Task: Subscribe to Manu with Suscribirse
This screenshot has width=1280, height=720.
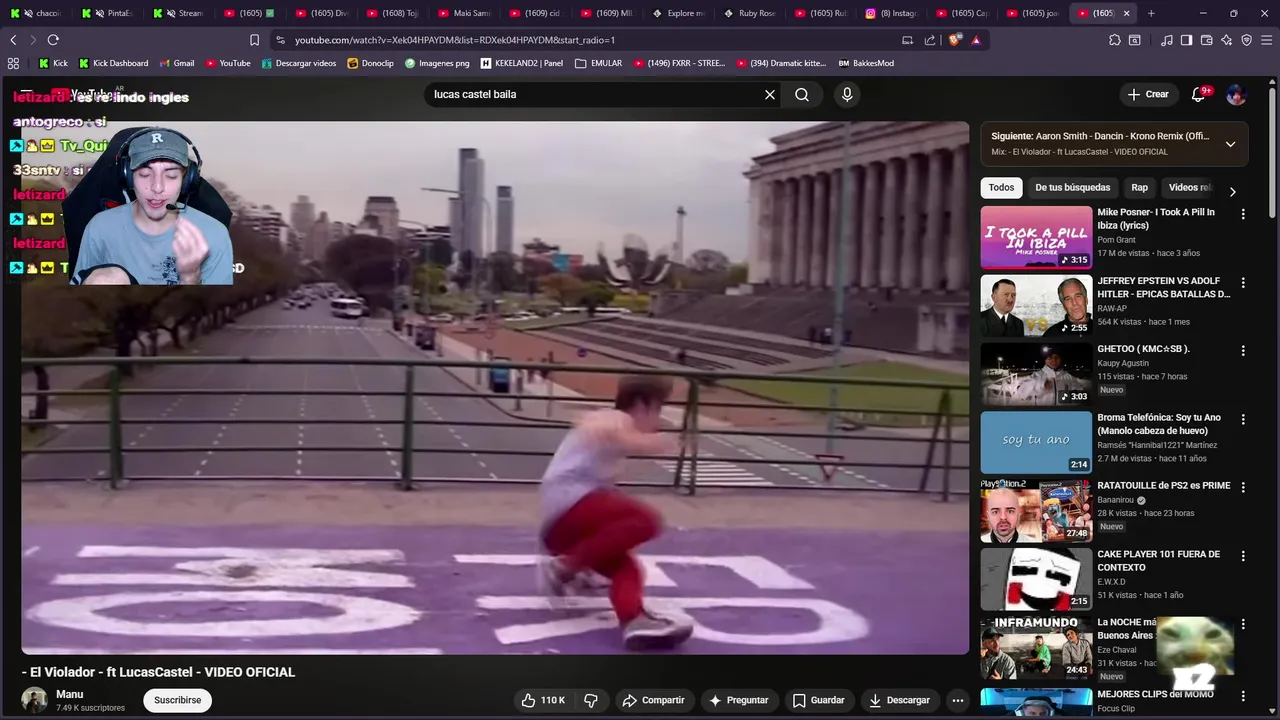Action: [178, 700]
